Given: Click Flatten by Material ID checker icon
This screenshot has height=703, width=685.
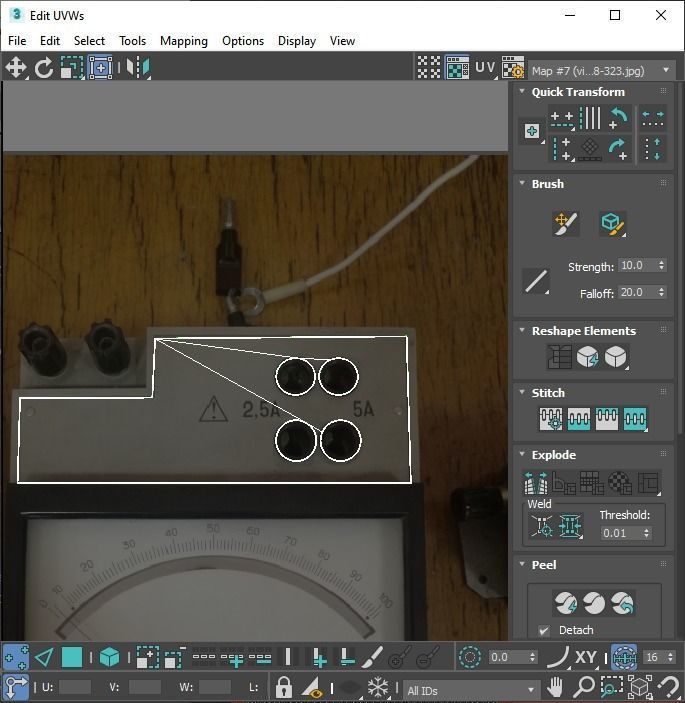Looking at the screenshot, I should point(620,482).
